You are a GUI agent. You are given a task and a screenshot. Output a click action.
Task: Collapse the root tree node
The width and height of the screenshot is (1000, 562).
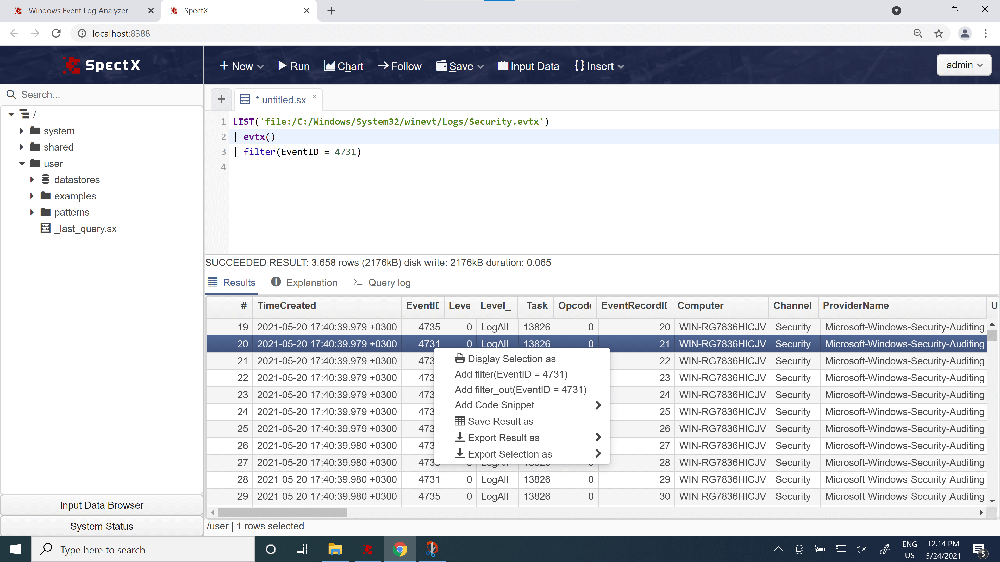pos(11,114)
